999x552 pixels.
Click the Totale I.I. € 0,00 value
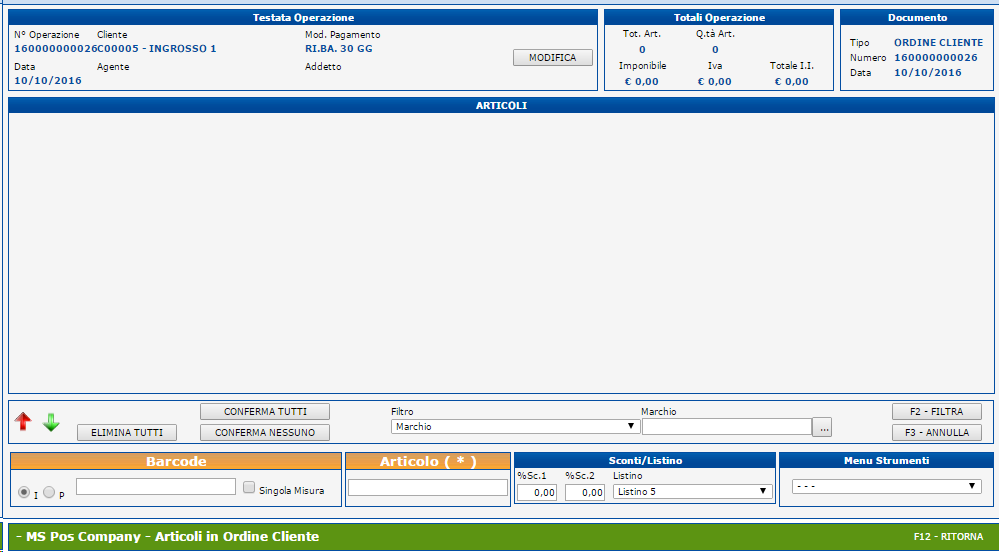coord(791,81)
